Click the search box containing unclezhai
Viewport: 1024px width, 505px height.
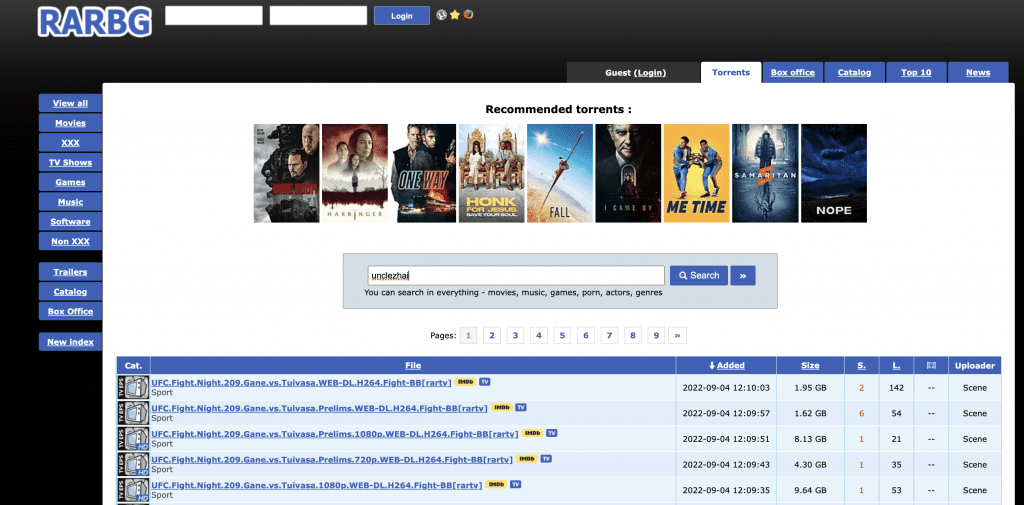516,276
